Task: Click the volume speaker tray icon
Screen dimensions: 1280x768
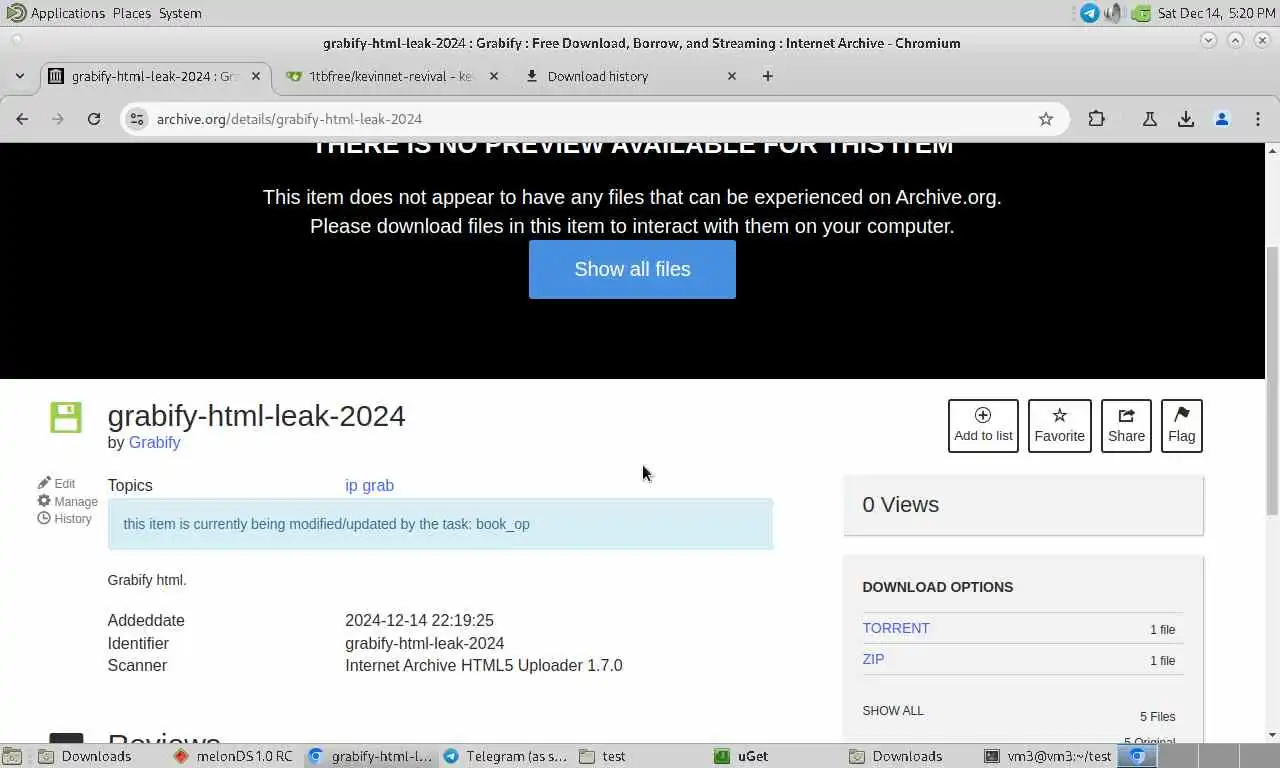Action: pyautogui.click(x=1114, y=13)
